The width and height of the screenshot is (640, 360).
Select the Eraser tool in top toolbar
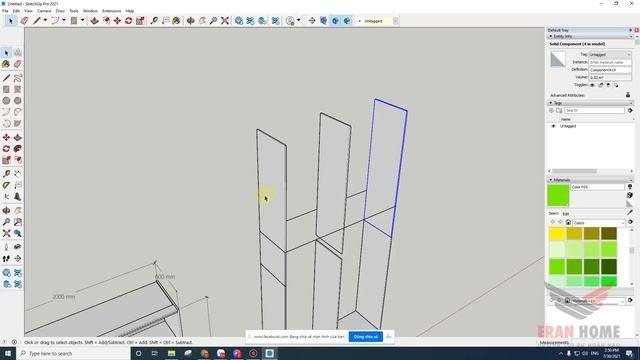(24, 20)
